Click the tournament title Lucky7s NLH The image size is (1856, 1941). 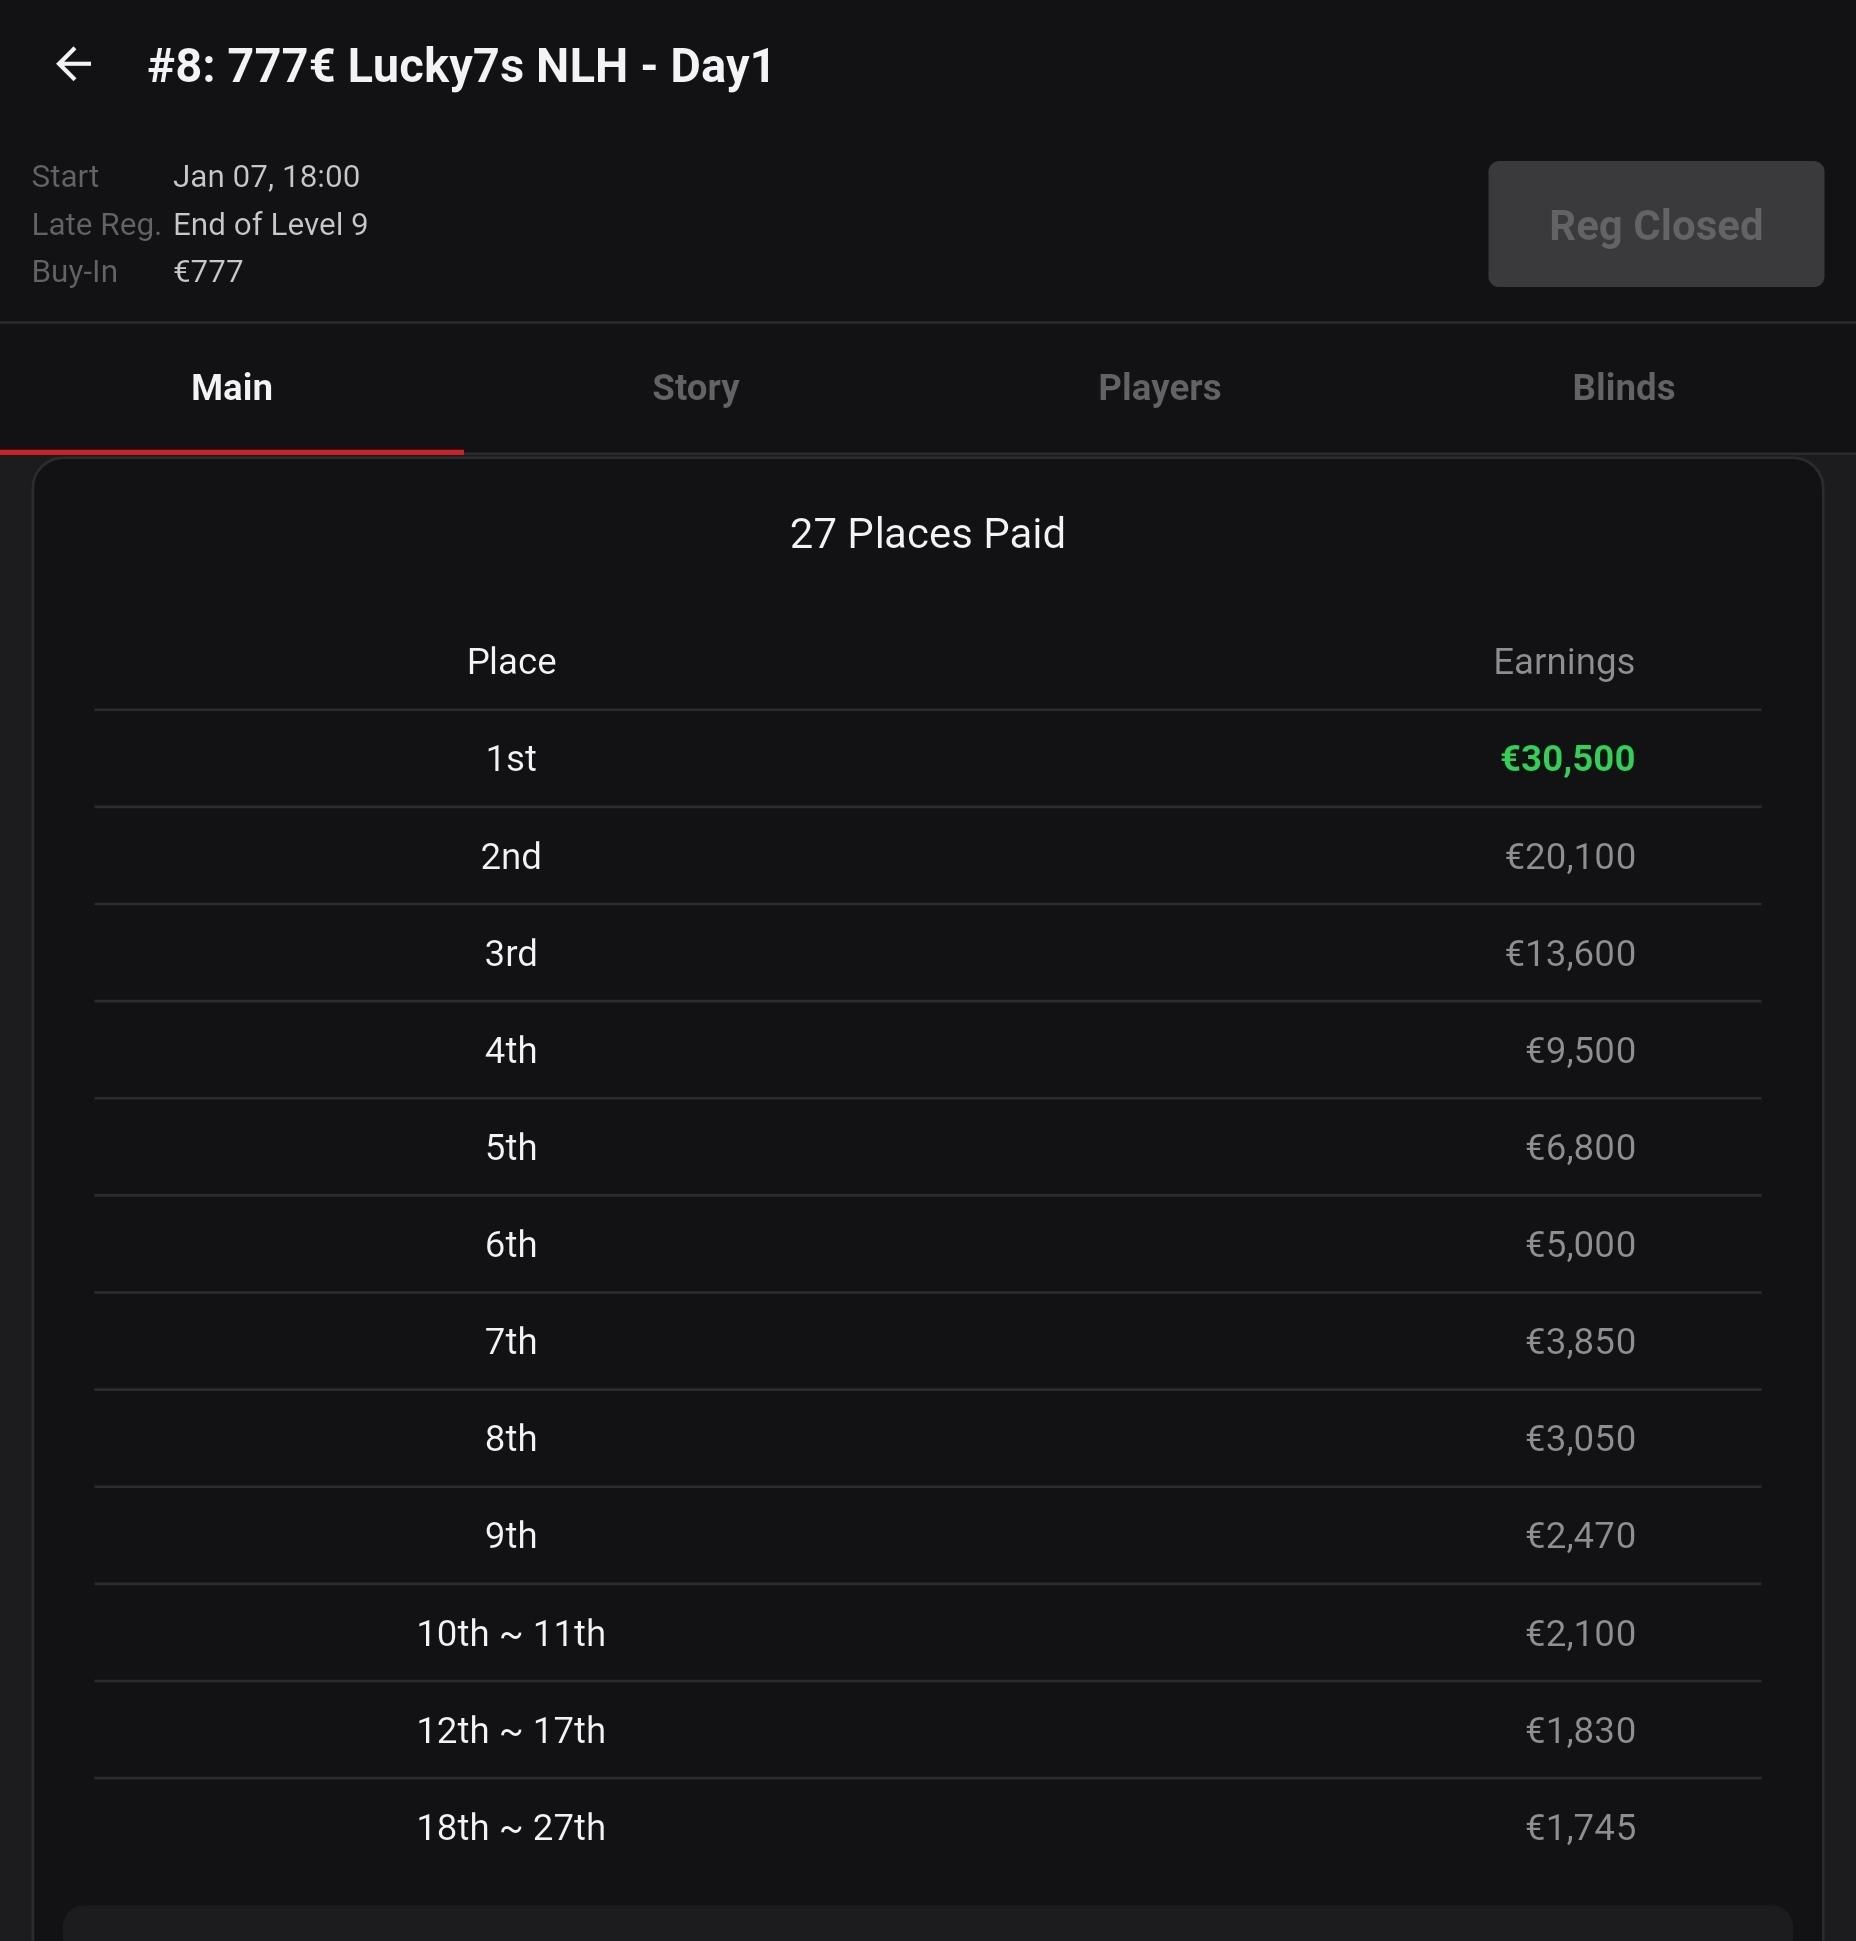(x=460, y=66)
